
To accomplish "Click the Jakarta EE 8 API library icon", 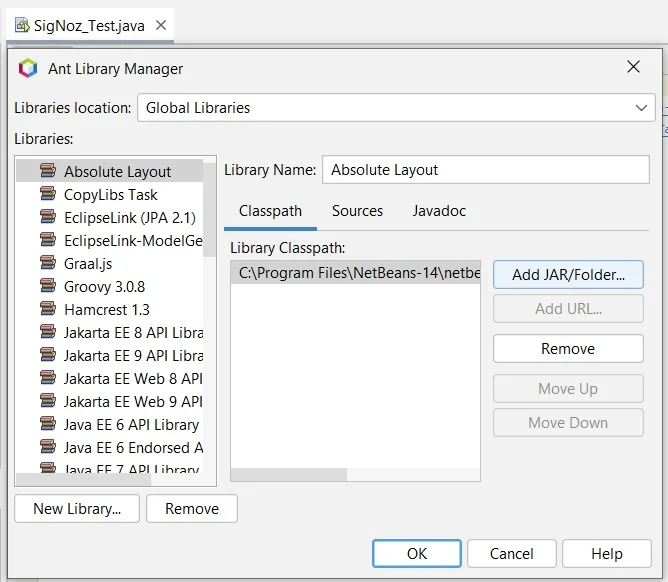I will pos(48,332).
